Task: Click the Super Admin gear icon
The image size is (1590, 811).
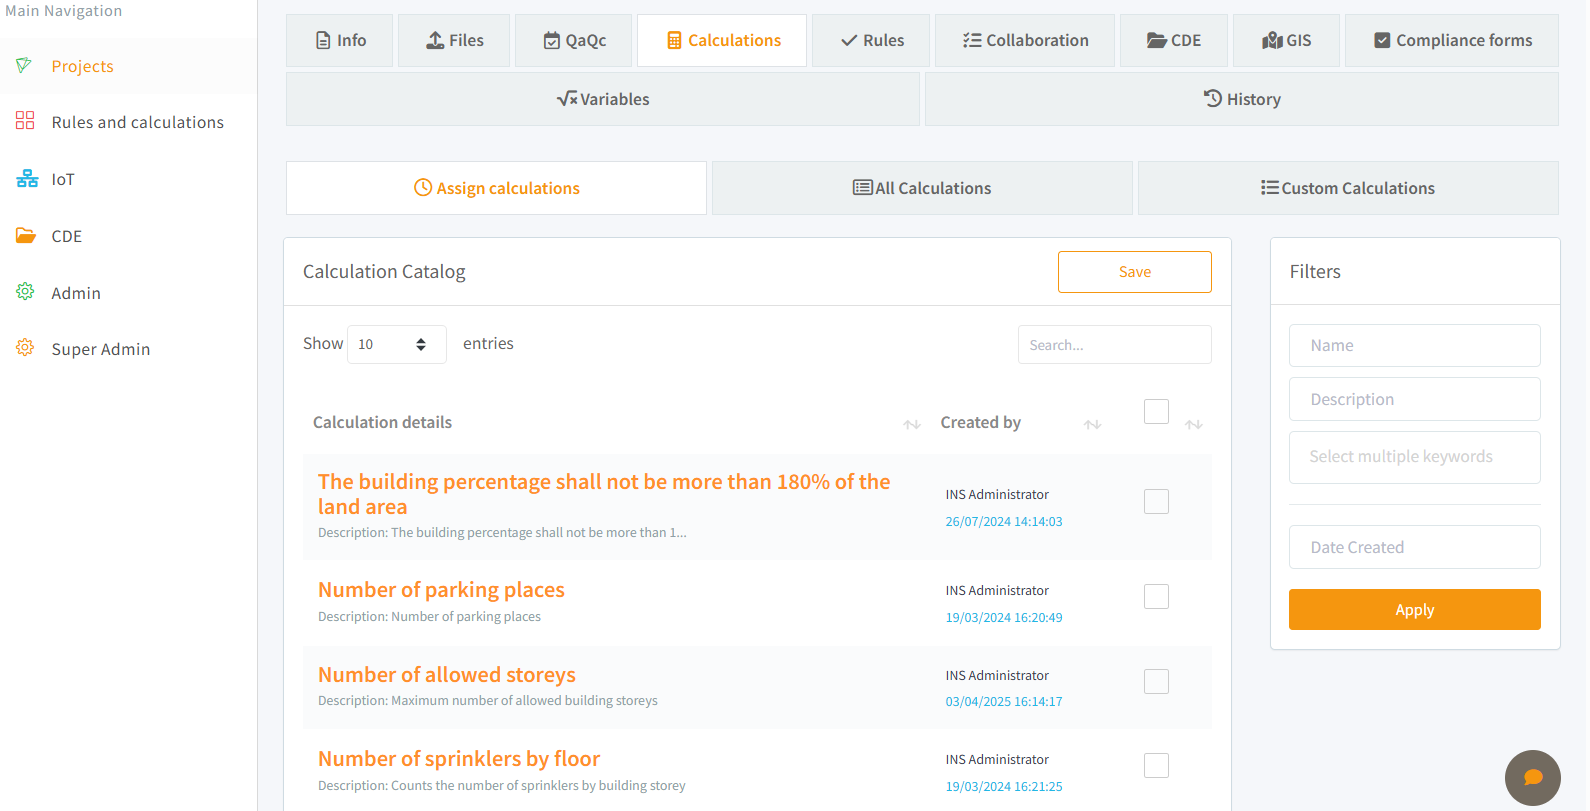Action: [x=25, y=348]
